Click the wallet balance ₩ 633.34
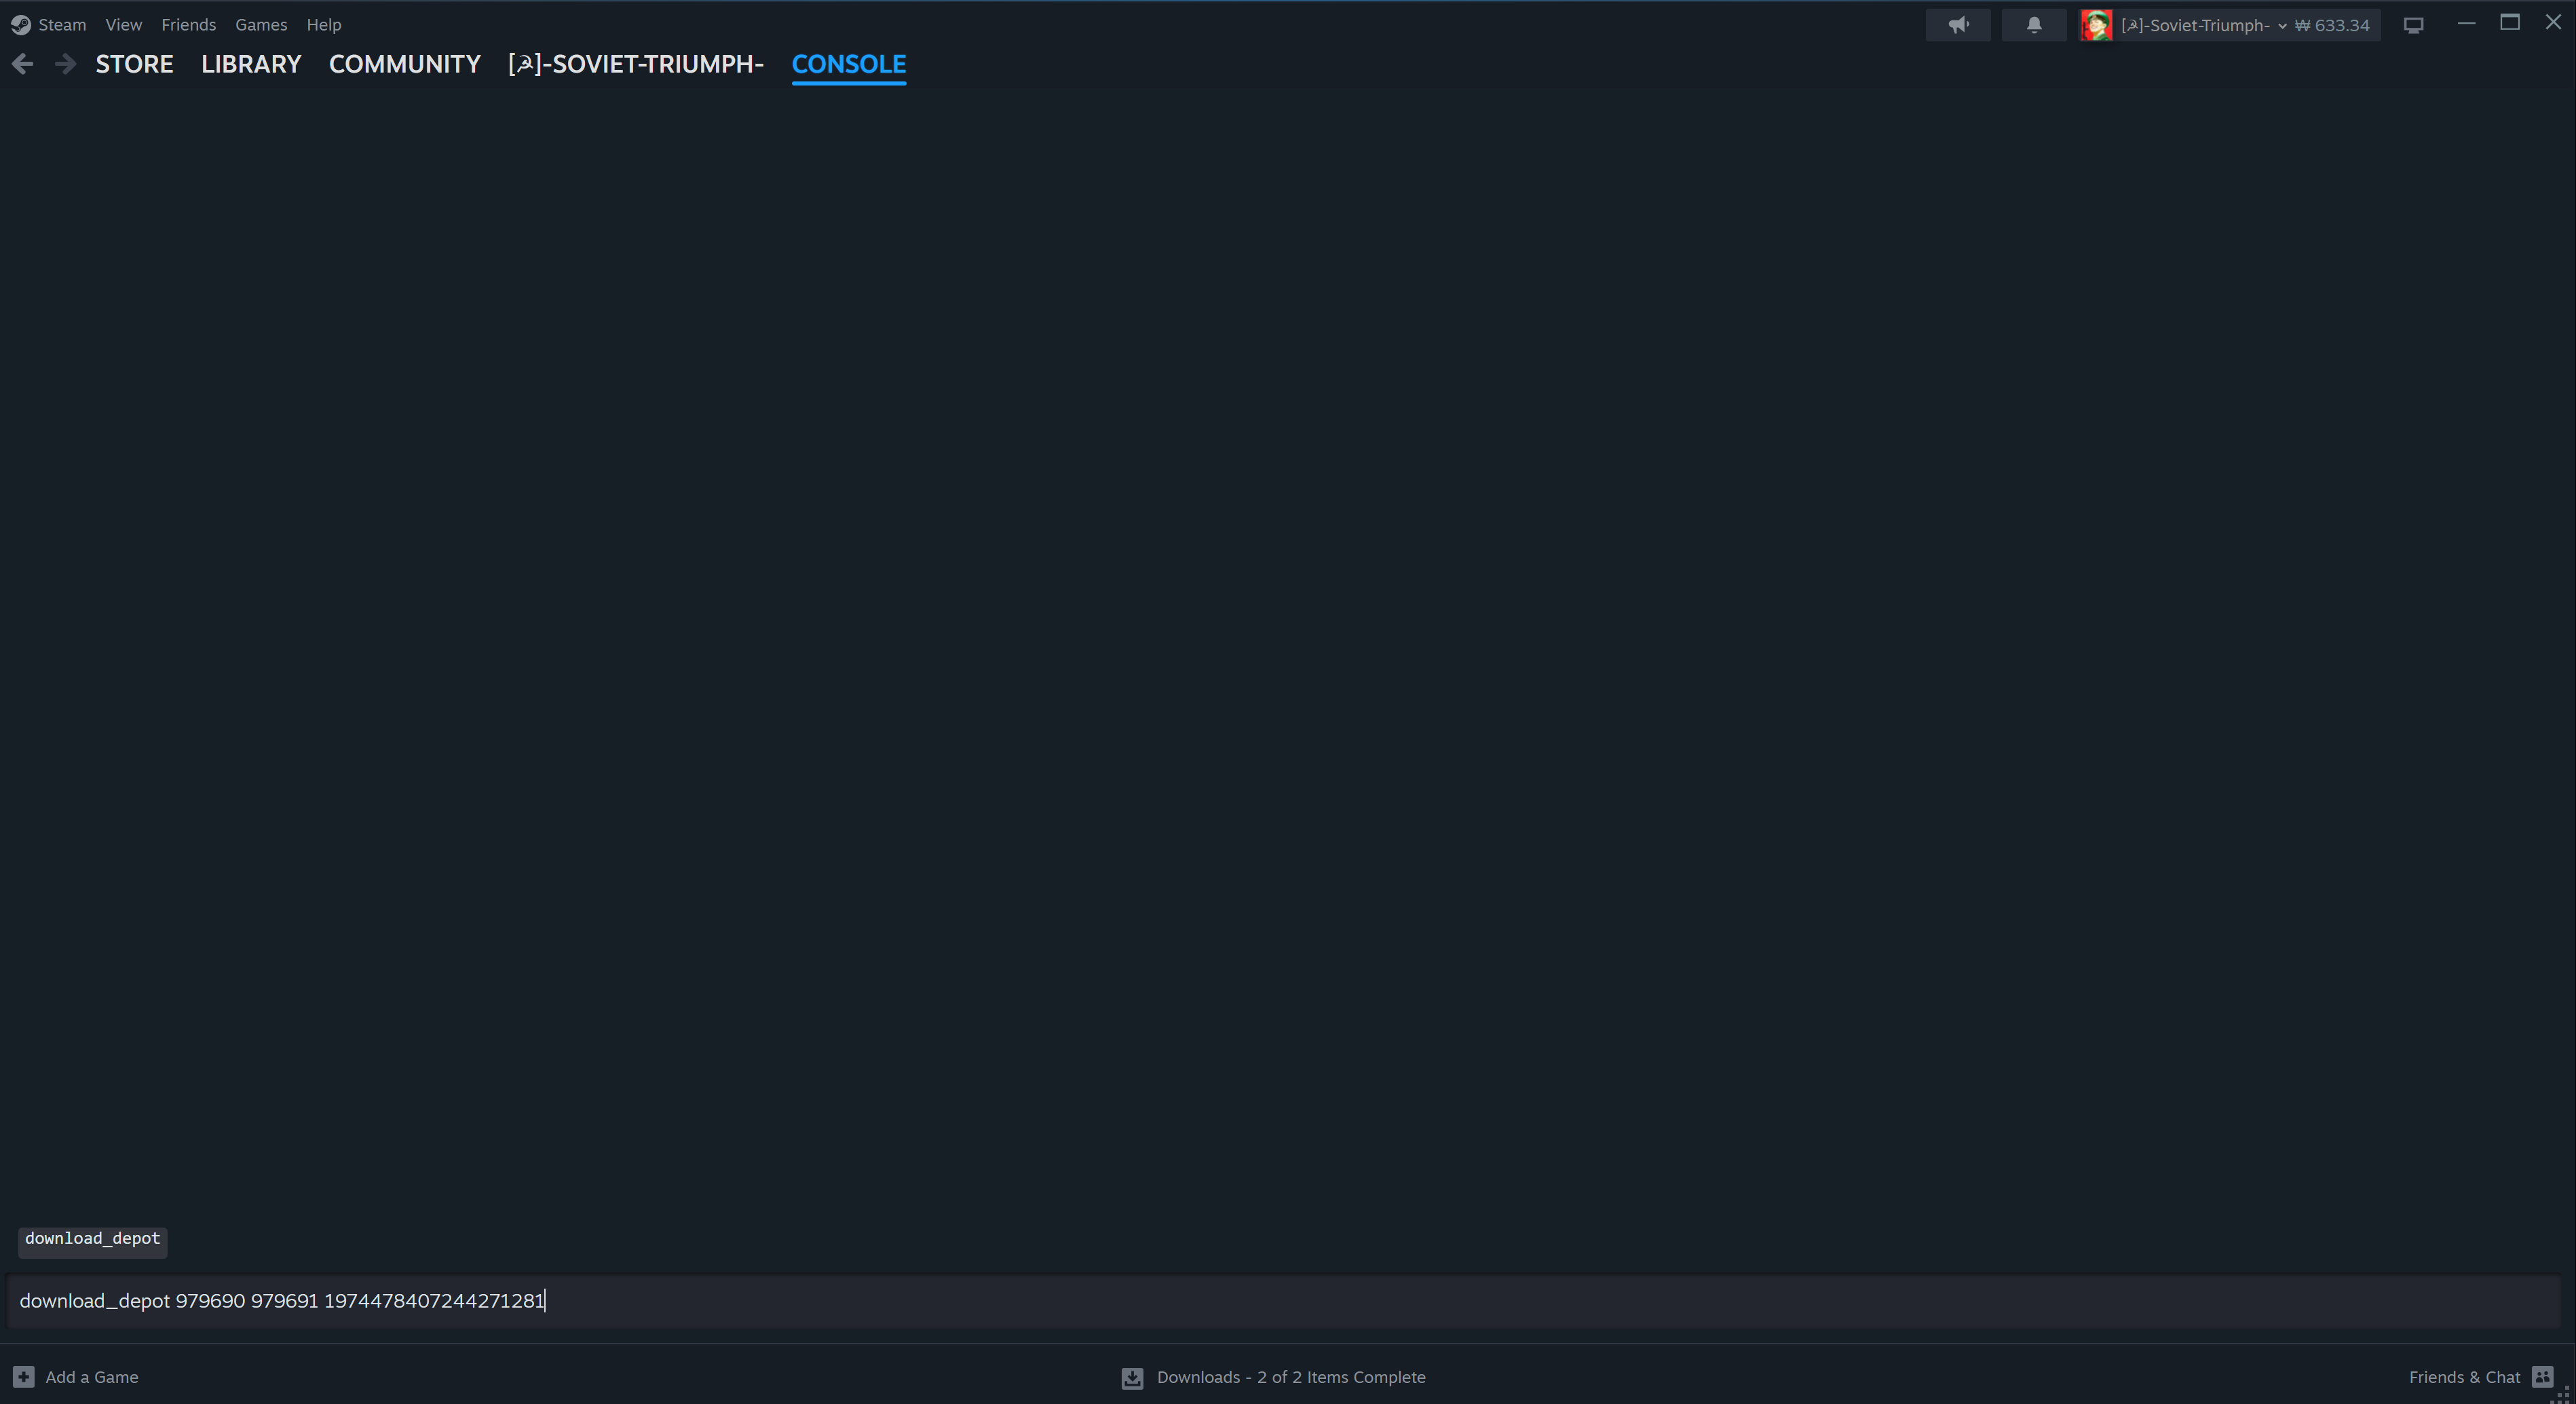This screenshot has width=2576, height=1404. tap(2332, 25)
